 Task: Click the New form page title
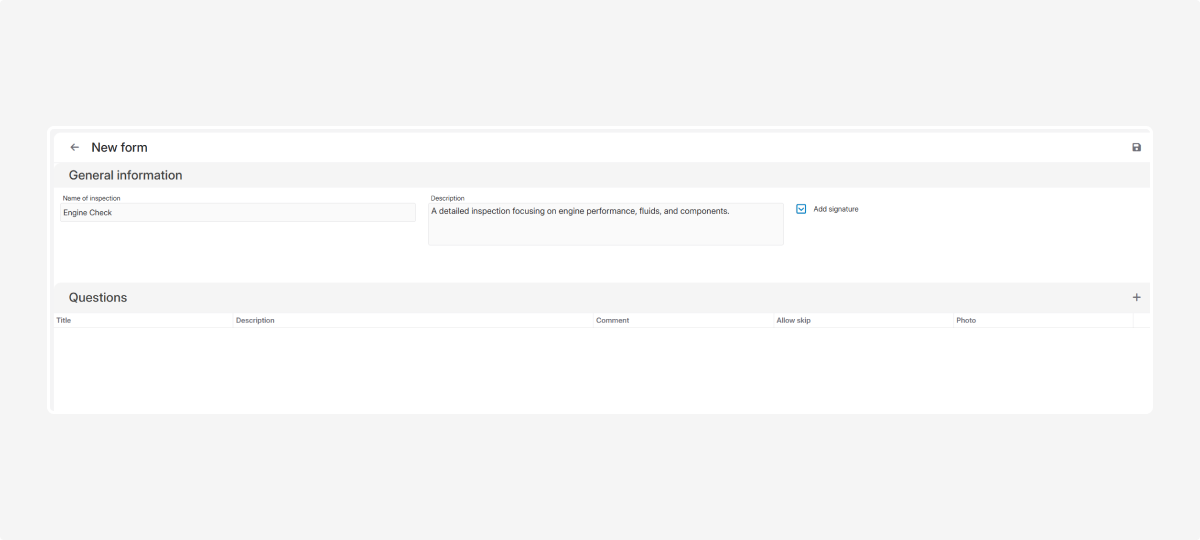119,147
